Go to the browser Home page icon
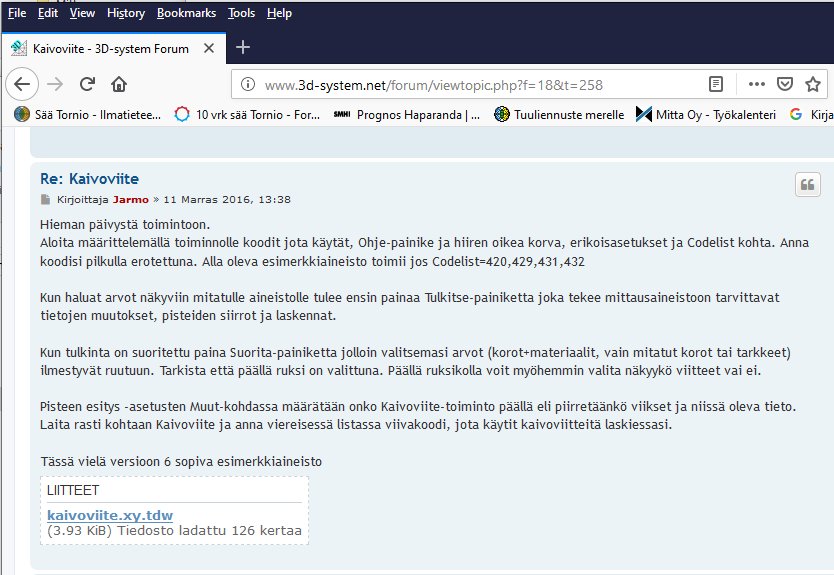 click(118, 84)
